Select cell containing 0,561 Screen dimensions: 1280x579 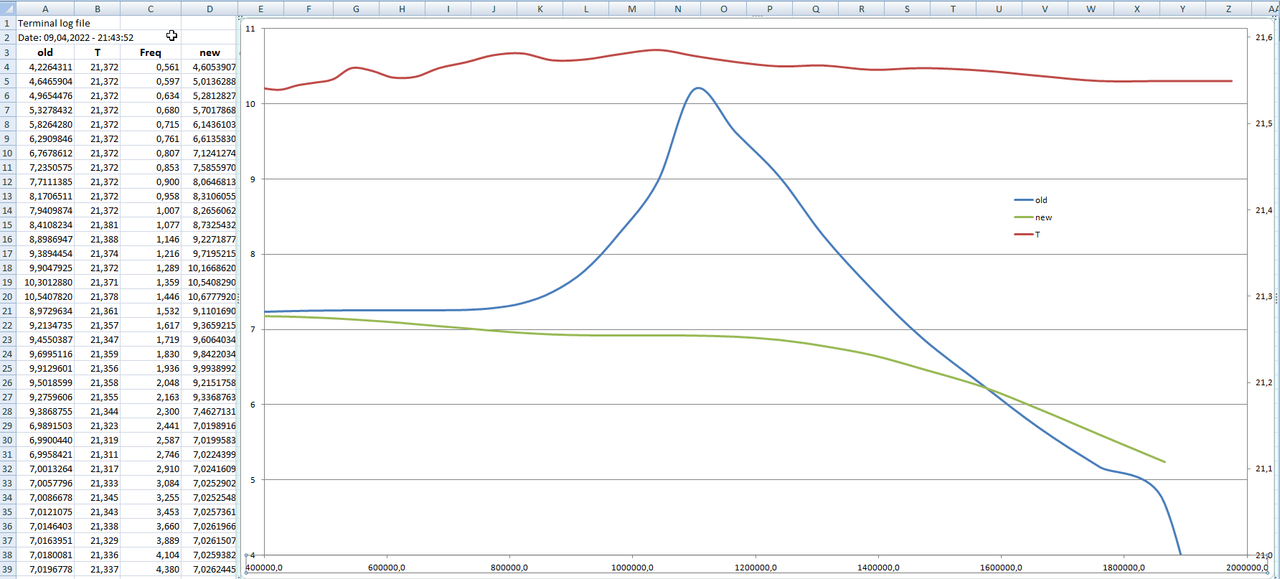(x=150, y=67)
